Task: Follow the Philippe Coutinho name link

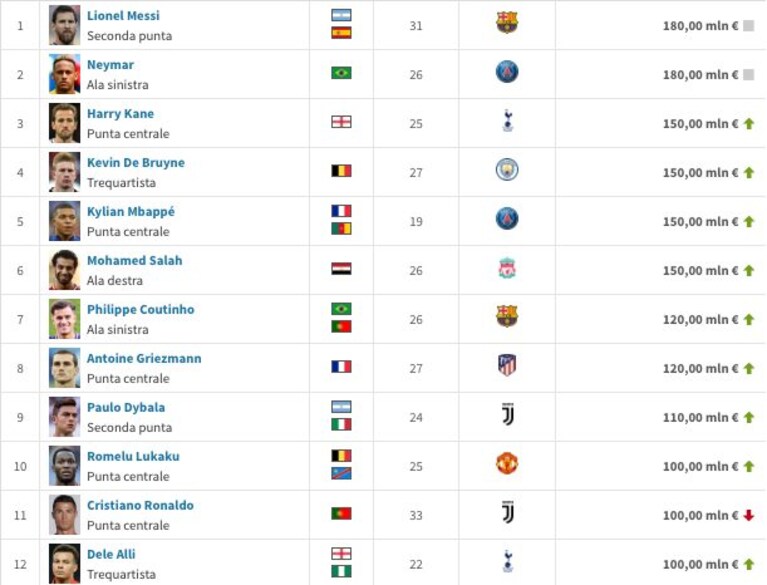Action: tap(140, 310)
